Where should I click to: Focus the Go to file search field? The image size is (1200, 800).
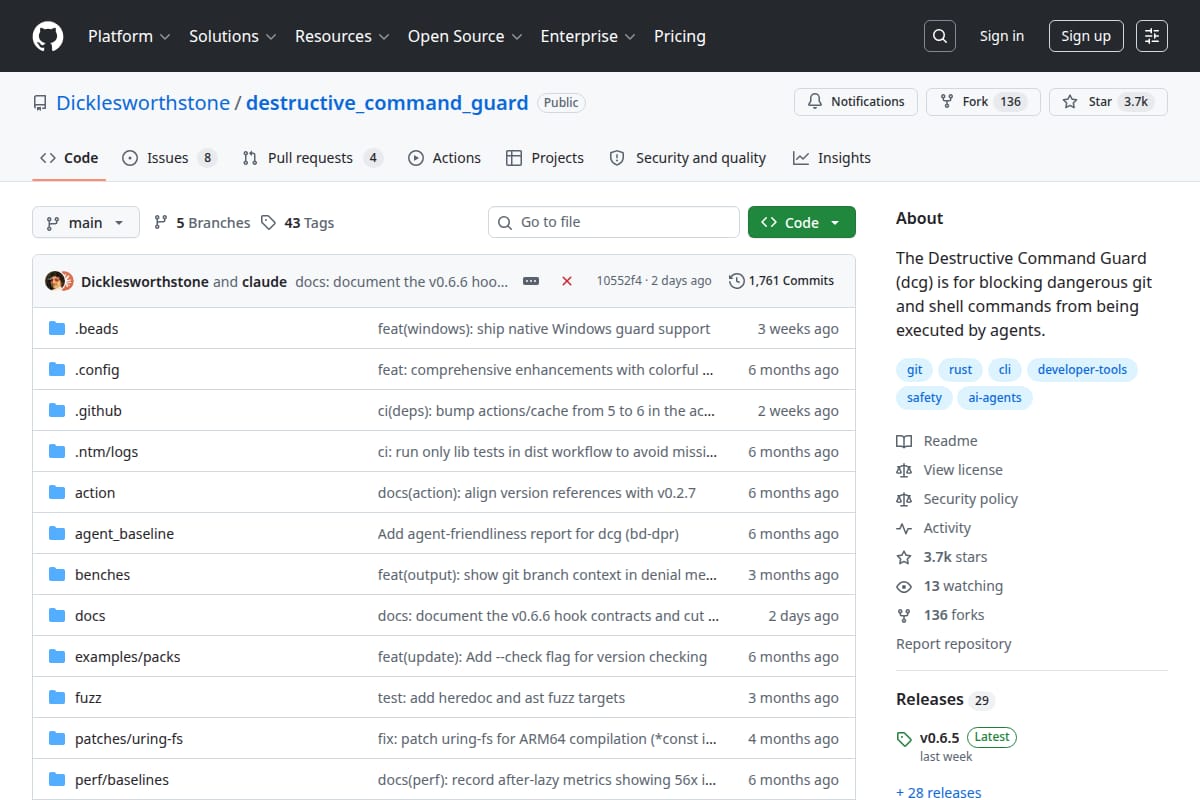614,223
